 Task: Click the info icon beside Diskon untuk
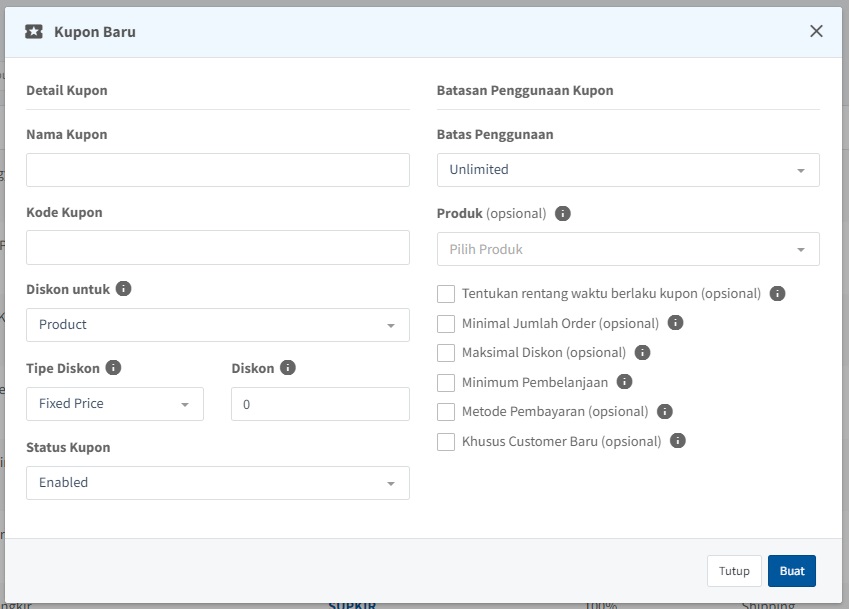[x=124, y=289]
